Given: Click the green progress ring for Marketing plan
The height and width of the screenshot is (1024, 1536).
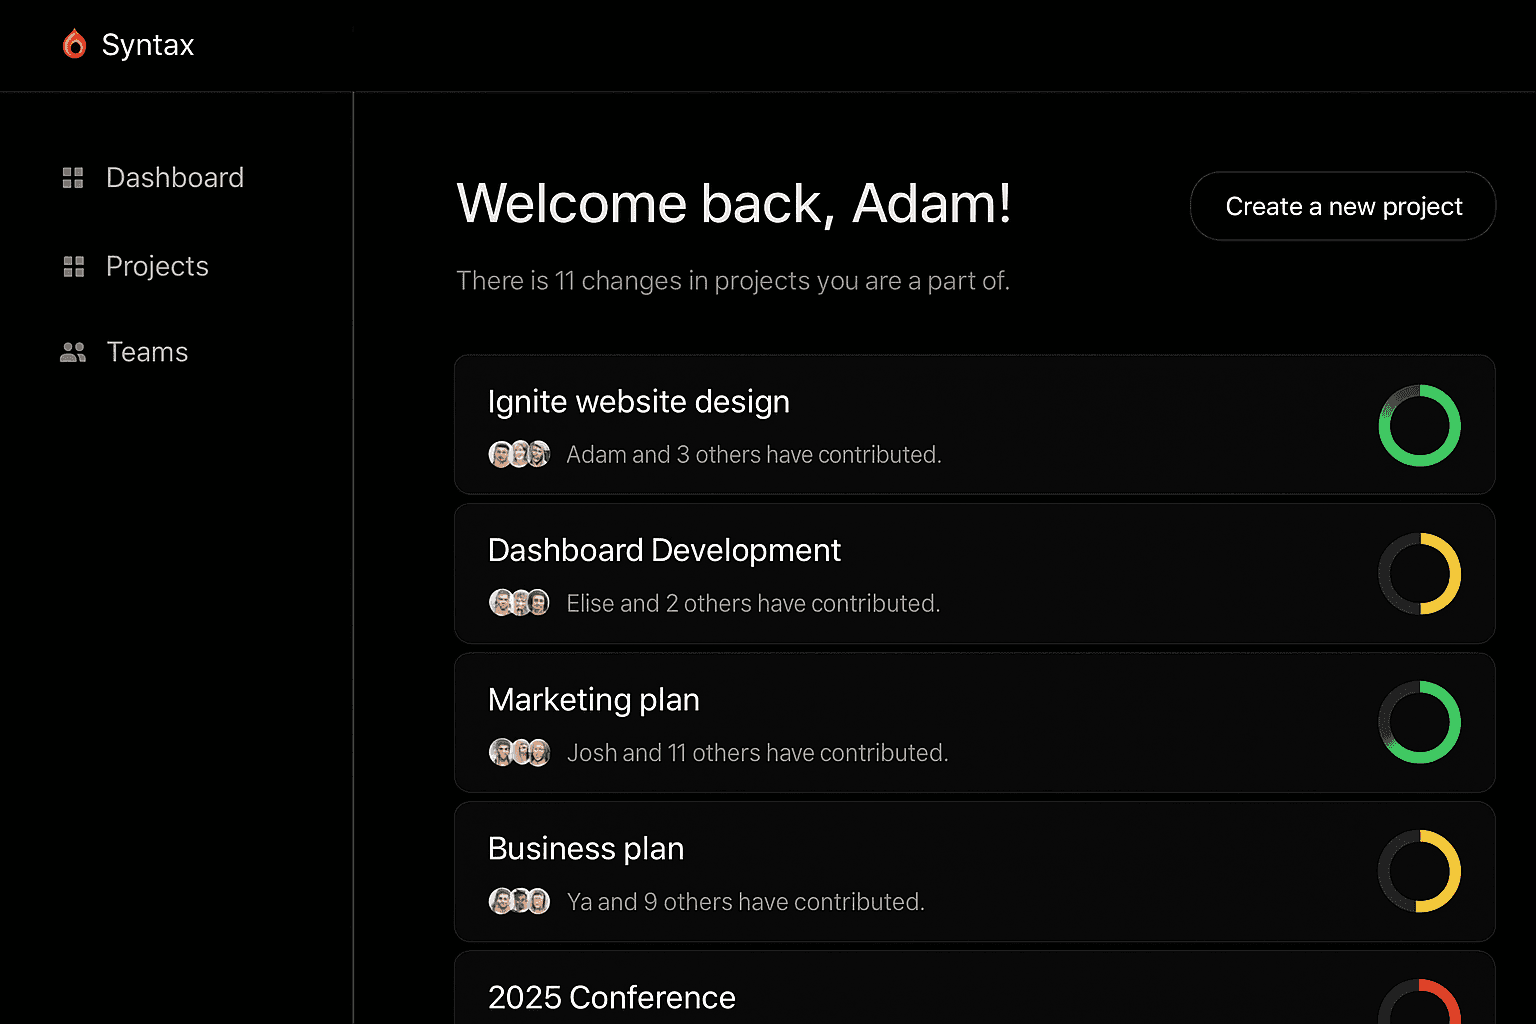Looking at the screenshot, I should coord(1419,722).
